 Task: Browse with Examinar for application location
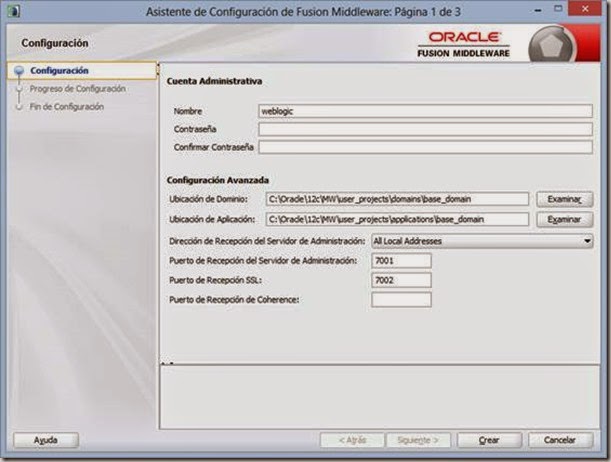[x=565, y=219]
